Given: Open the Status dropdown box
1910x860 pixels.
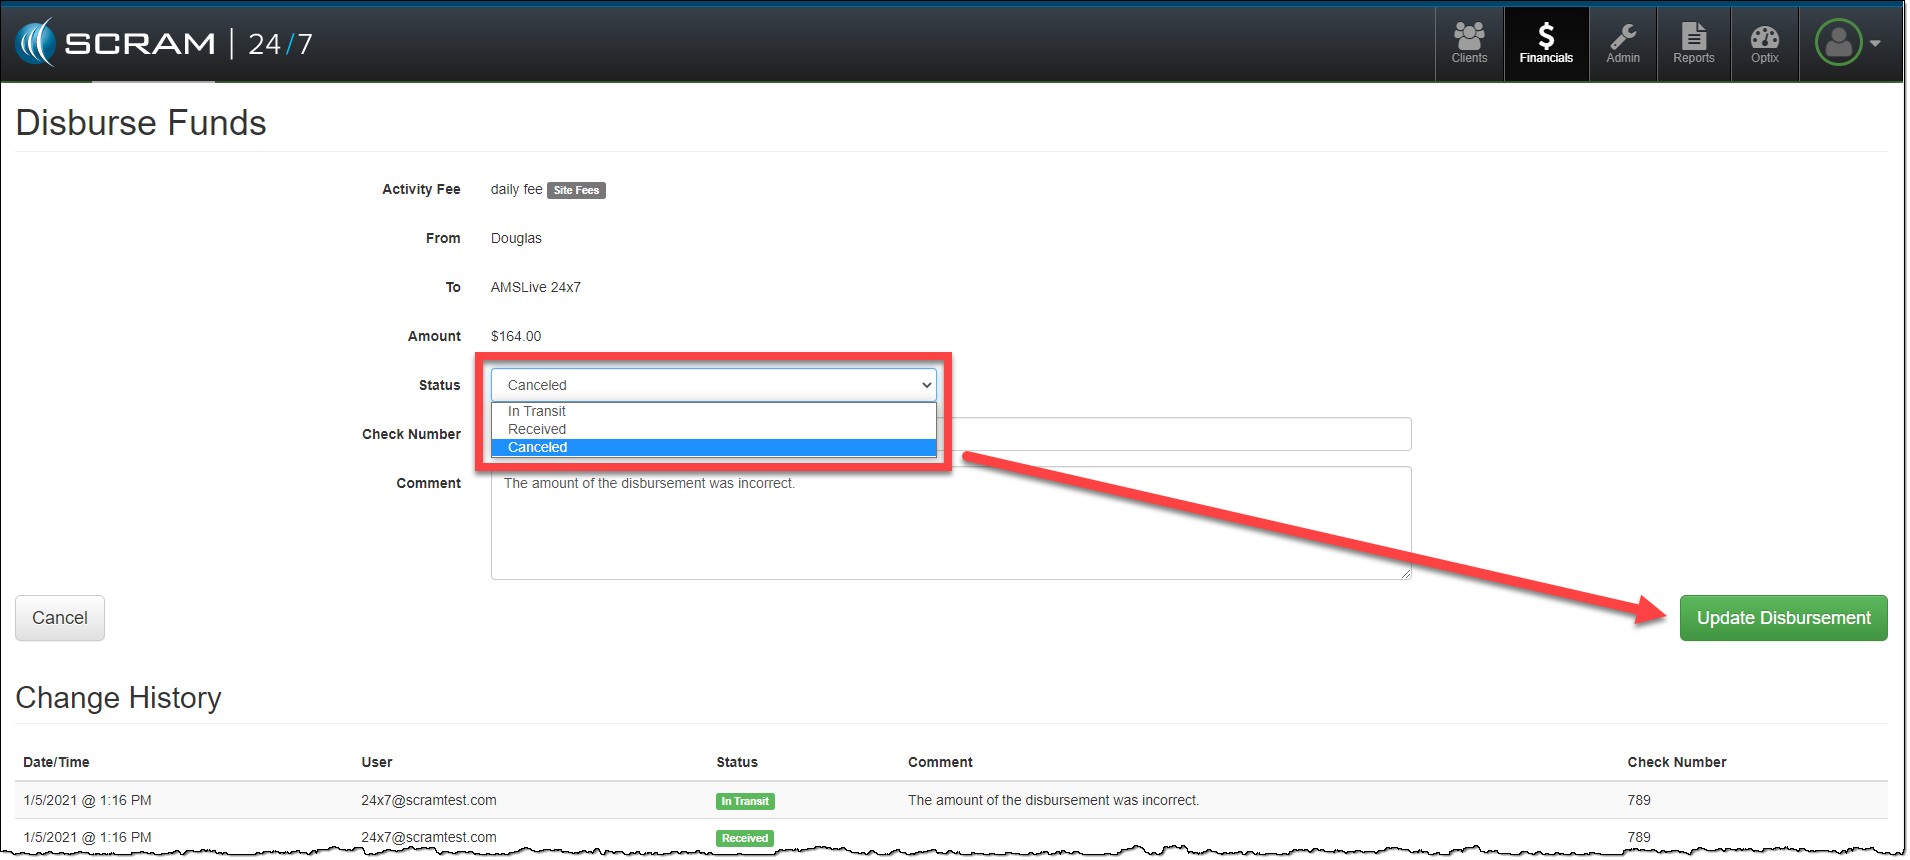Looking at the screenshot, I should 713,385.
